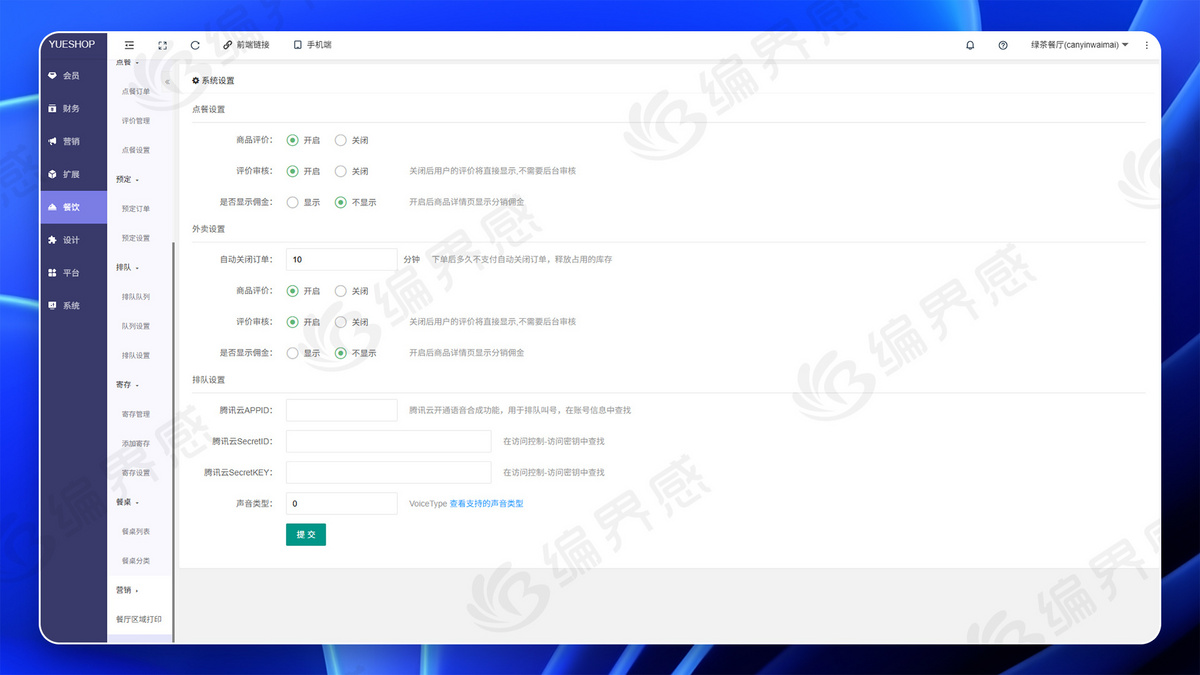Open the 查看支持的声音类型 link
1200x675 pixels.
(x=486, y=504)
